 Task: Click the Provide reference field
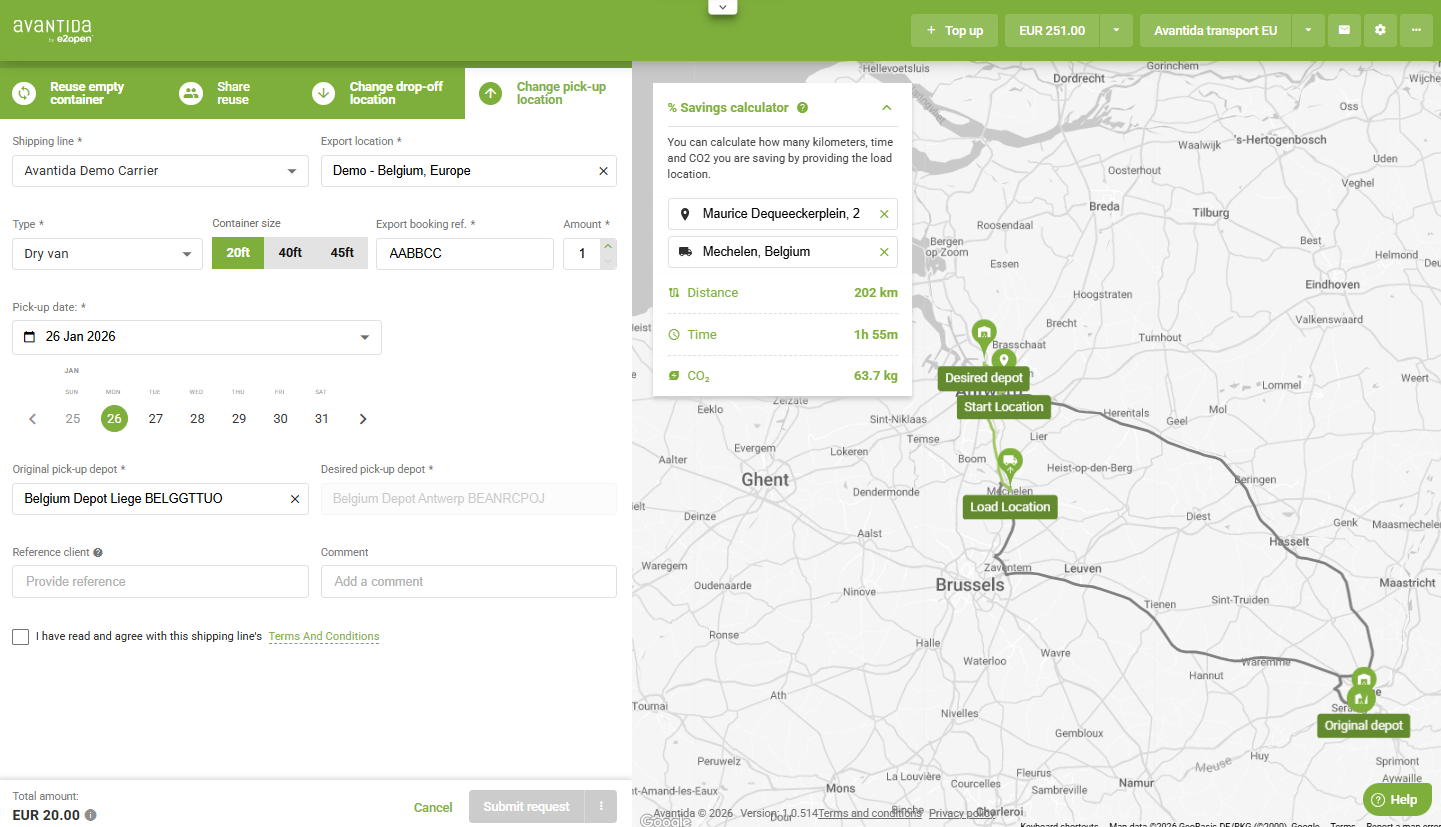click(x=160, y=582)
